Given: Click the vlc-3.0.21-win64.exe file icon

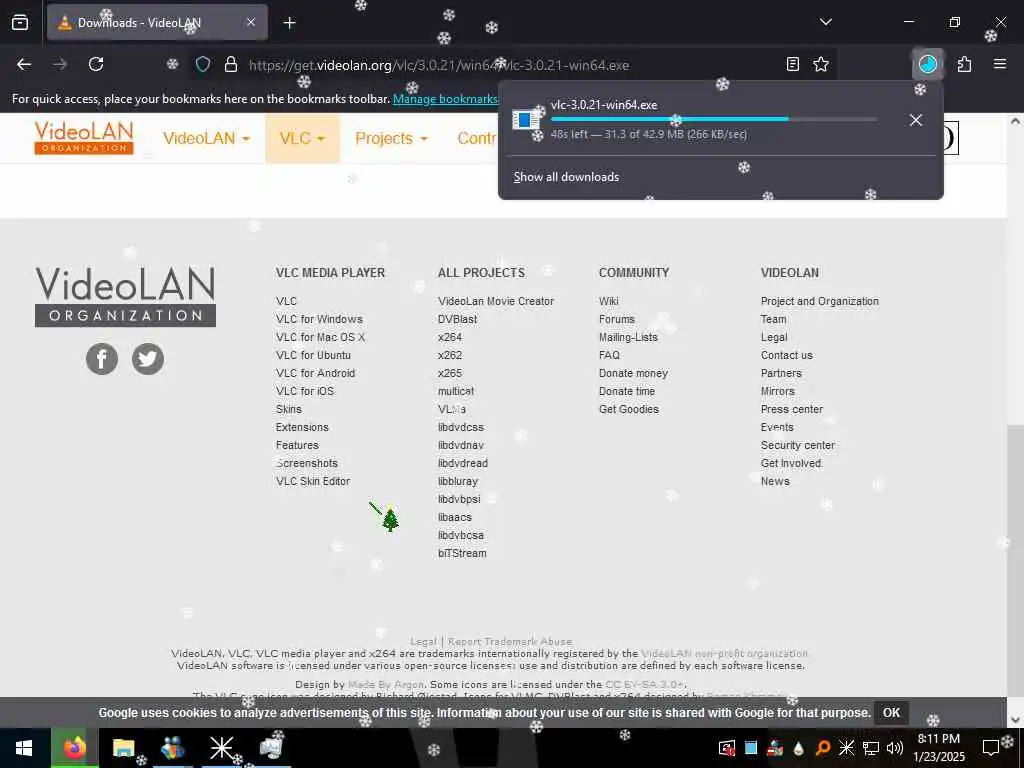Looking at the screenshot, I should pyautogui.click(x=526, y=120).
